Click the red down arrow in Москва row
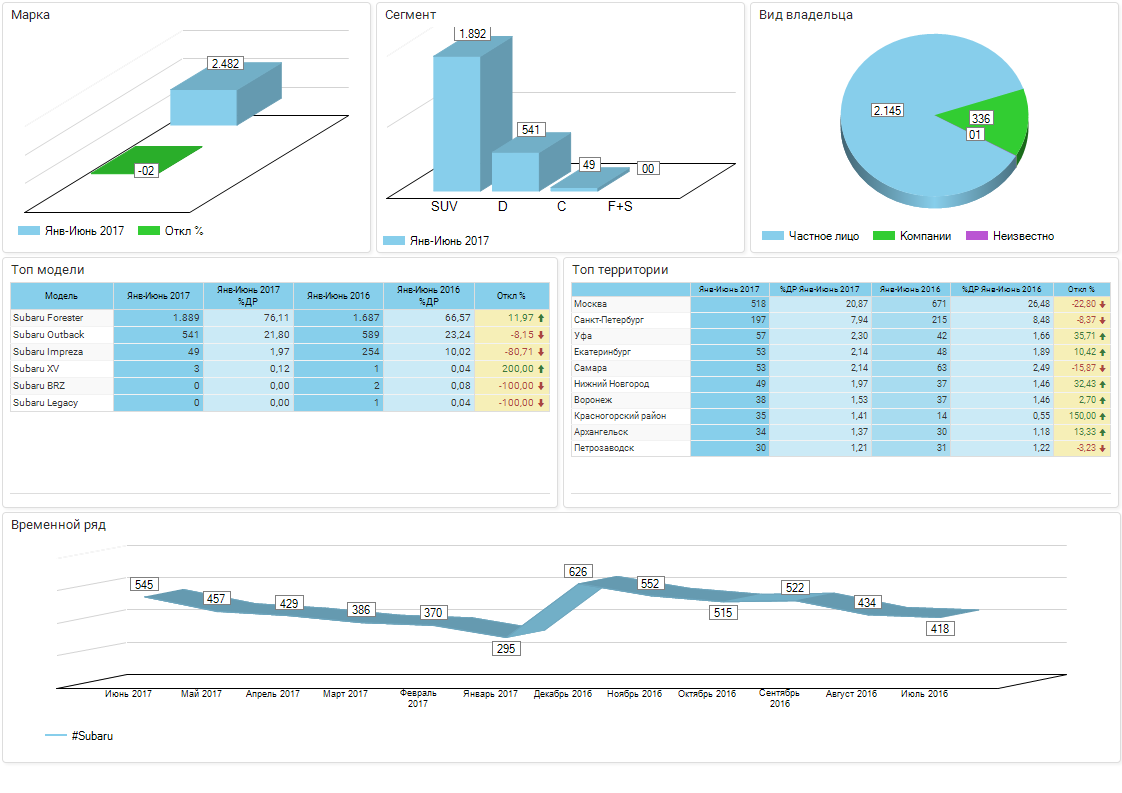The image size is (1122, 793). click(x=1102, y=304)
